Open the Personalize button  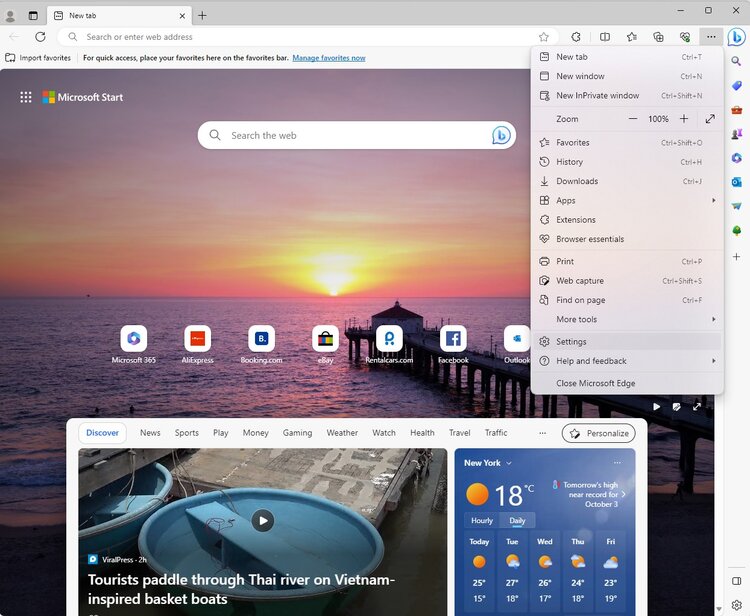(599, 433)
